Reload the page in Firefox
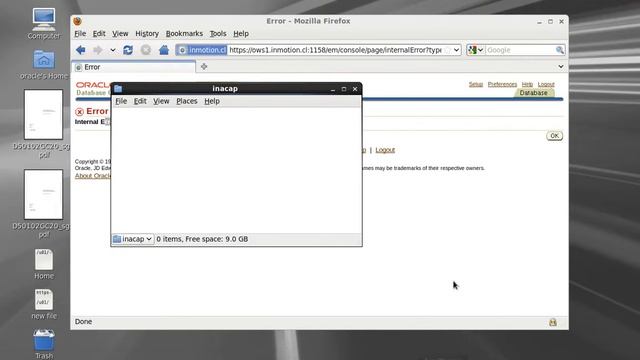The width and height of the screenshot is (640, 360). click(x=128, y=50)
